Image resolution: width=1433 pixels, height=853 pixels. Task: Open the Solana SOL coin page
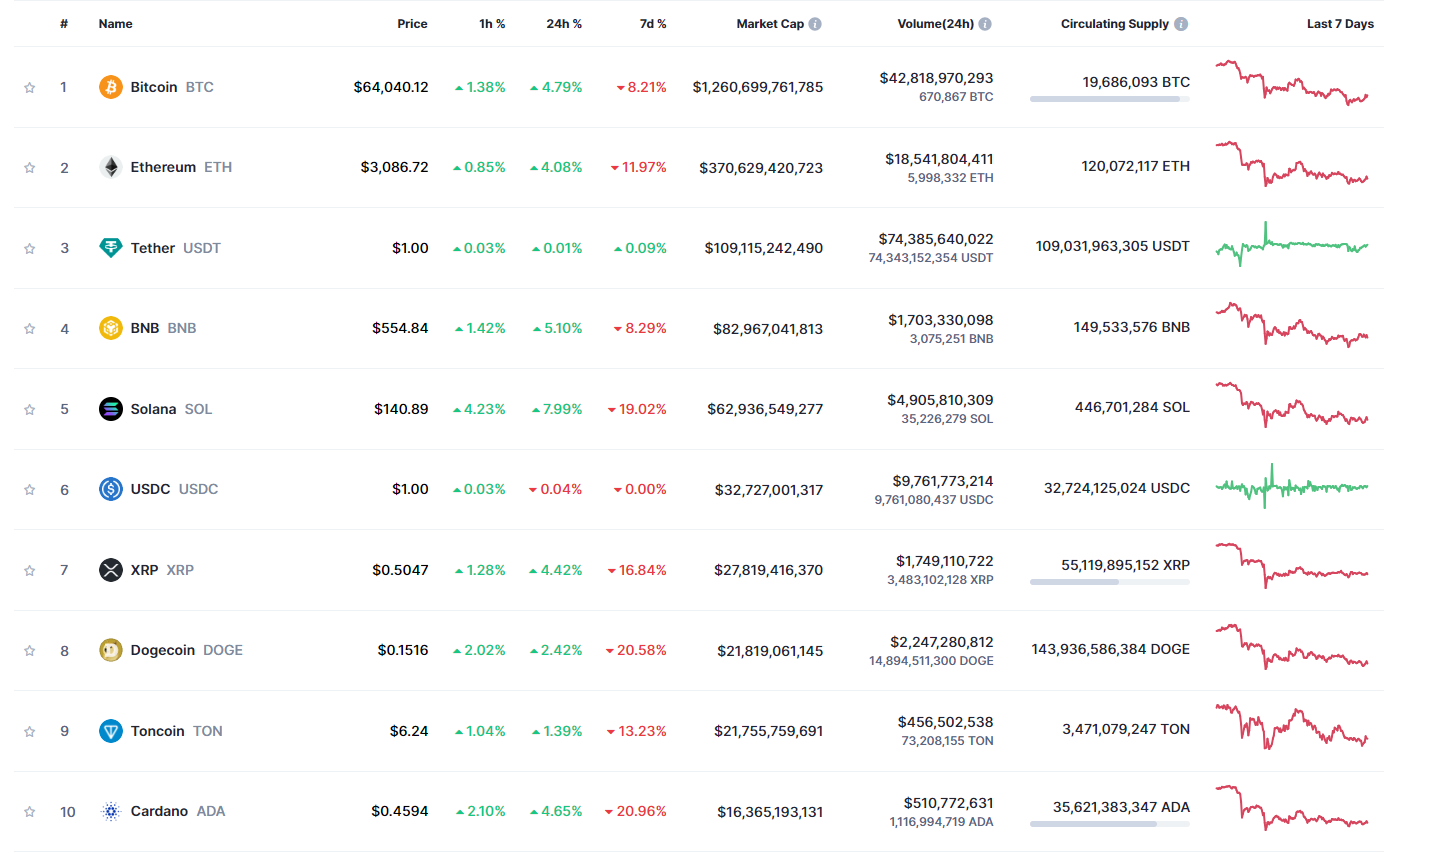(x=171, y=409)
